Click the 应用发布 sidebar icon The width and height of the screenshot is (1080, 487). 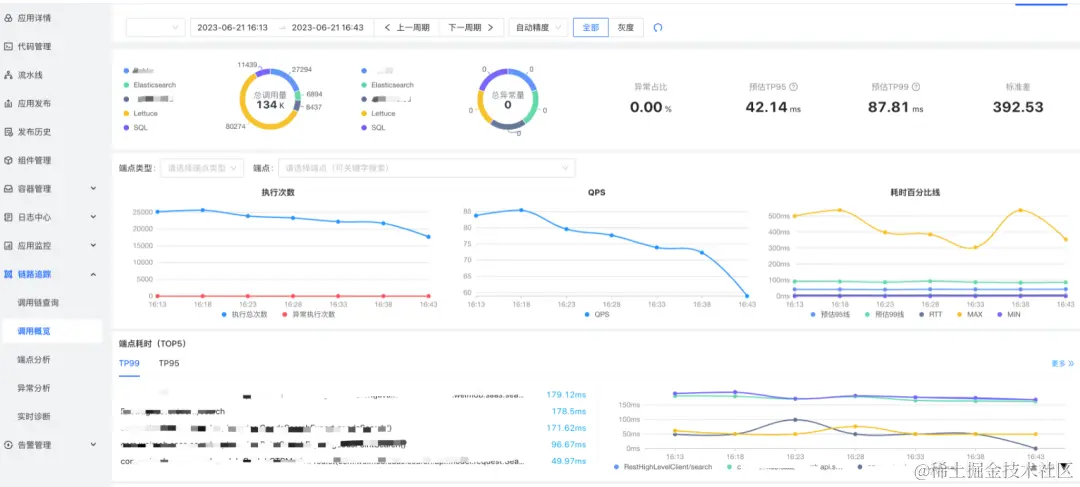click(x=8, y=103)
